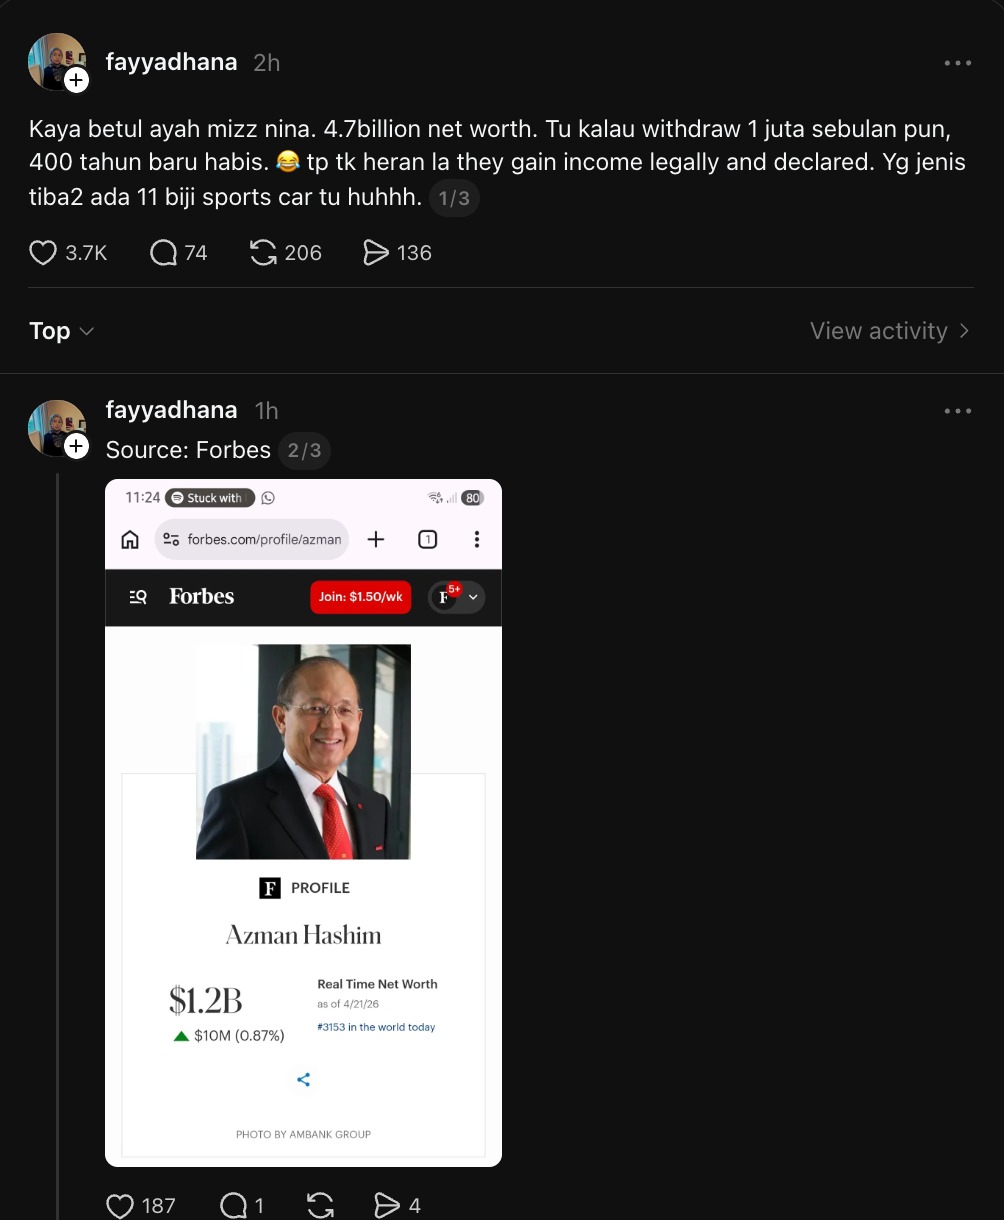Reply to the Source: Forbes post
The width and height of the screenshot is (1004, 1220).
pyautogui.click(x=233, y=1206)
